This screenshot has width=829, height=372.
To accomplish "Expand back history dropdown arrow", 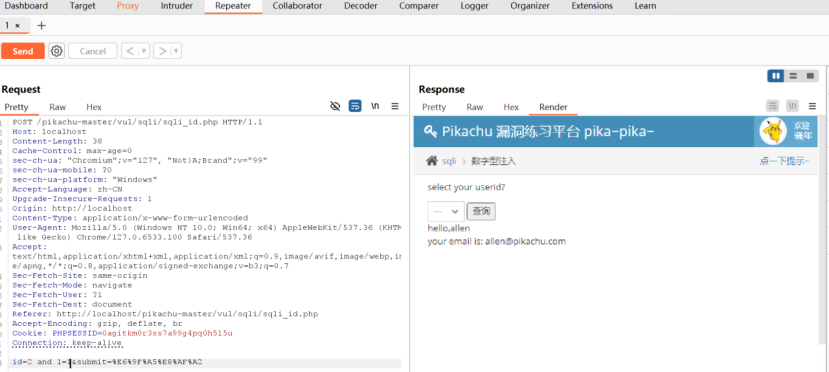I will point(144,51).
